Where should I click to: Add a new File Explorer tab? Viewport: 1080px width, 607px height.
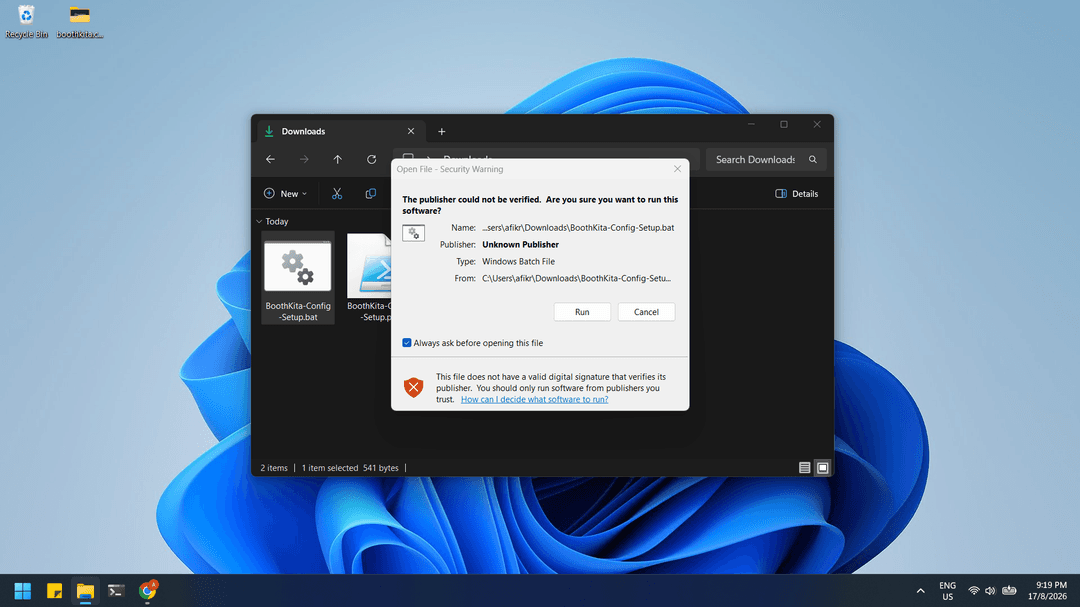pyautogui.click(x=442, y=132)
